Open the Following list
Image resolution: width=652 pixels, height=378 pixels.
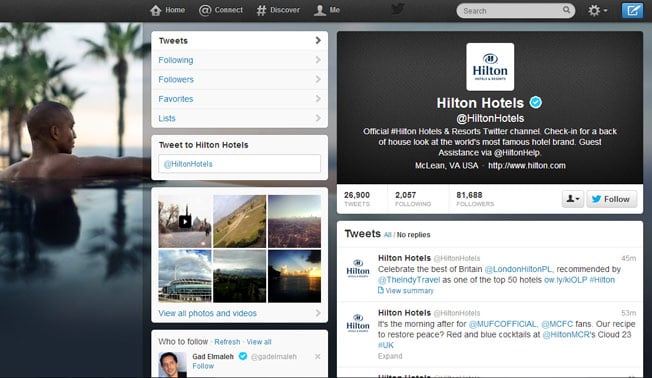click(x=240, y=60)
